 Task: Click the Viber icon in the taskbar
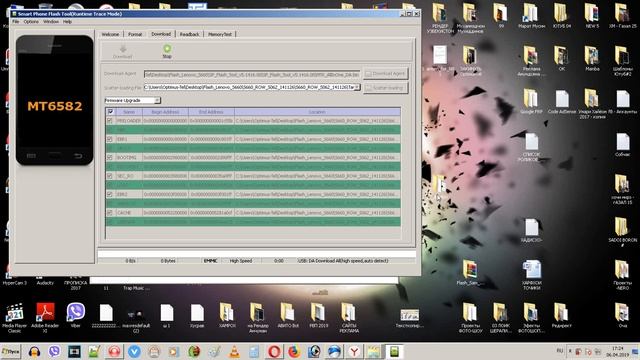click(54, 352)
